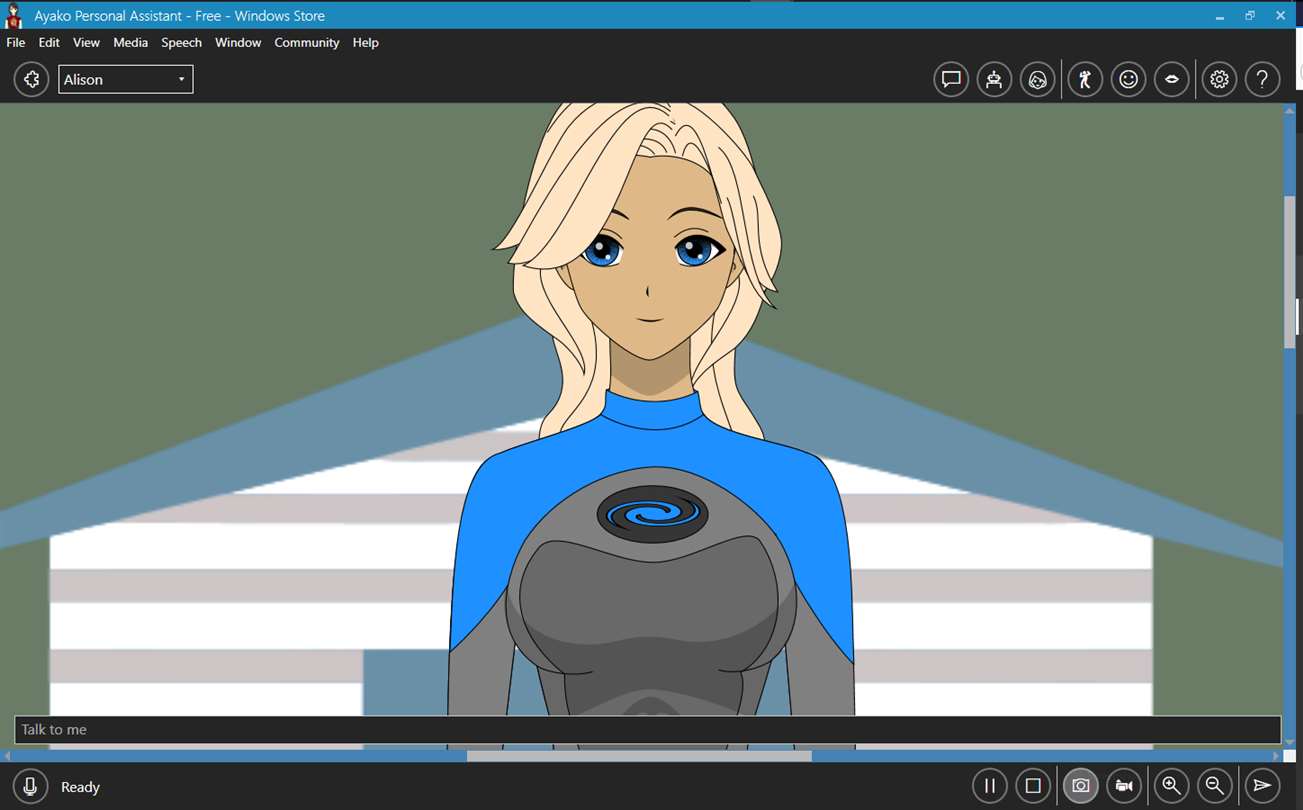Open the File menu
The image size is (1303, 810).
coord(16,43)
